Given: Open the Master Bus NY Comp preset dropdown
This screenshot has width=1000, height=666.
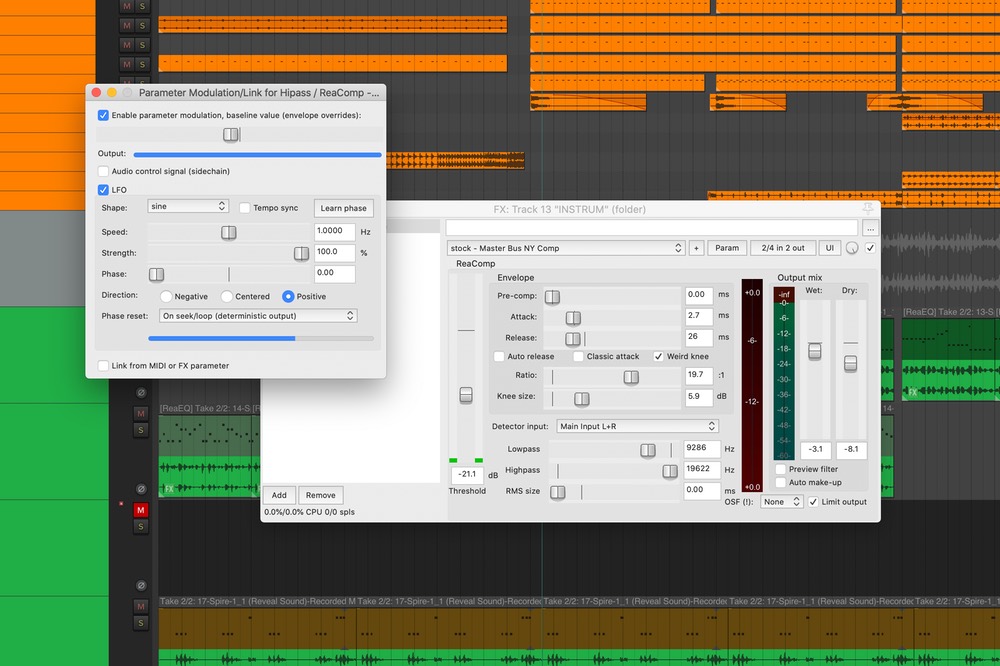Looking at the screenshot, I should pos(565,248).
